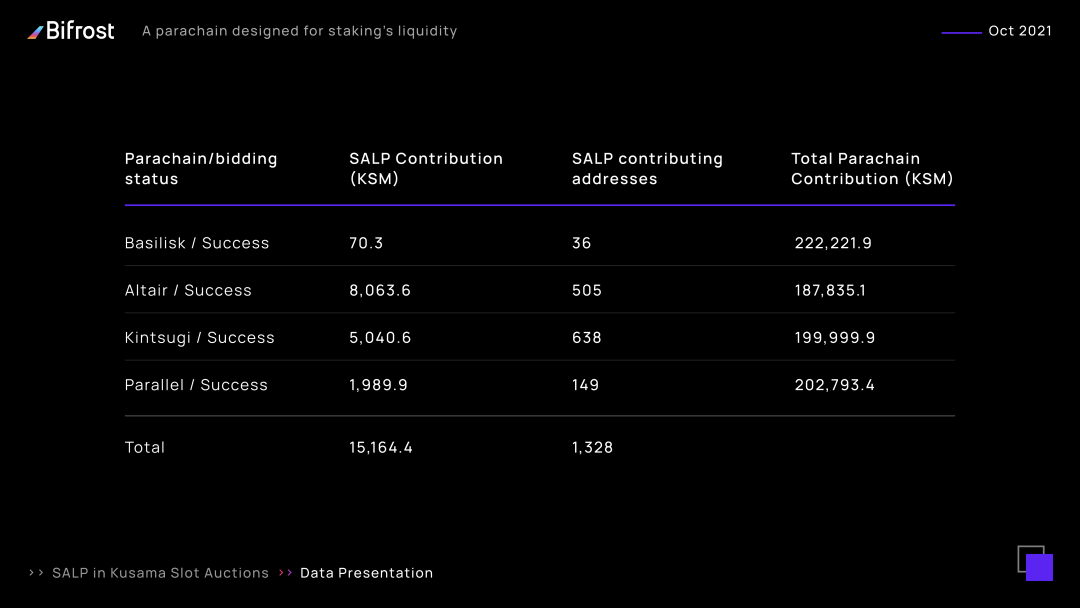Click the 222,221.9 Basilisk total value
This screenshot has height=608, width=1080.
[x=833, y=243]
